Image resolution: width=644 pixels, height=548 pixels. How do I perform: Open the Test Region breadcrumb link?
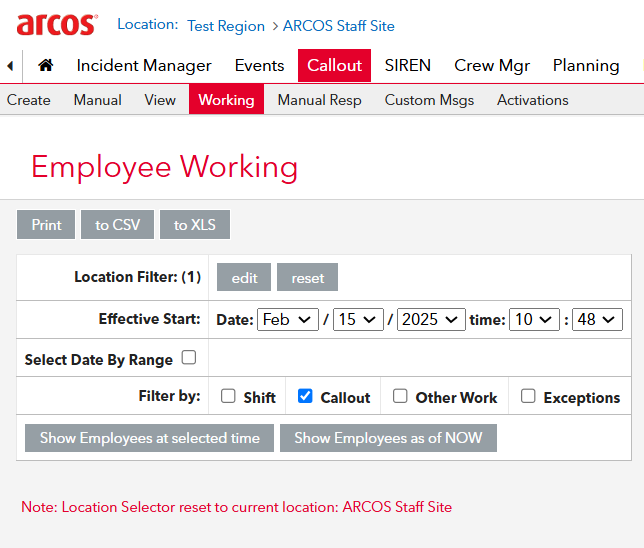click(226, 26)
